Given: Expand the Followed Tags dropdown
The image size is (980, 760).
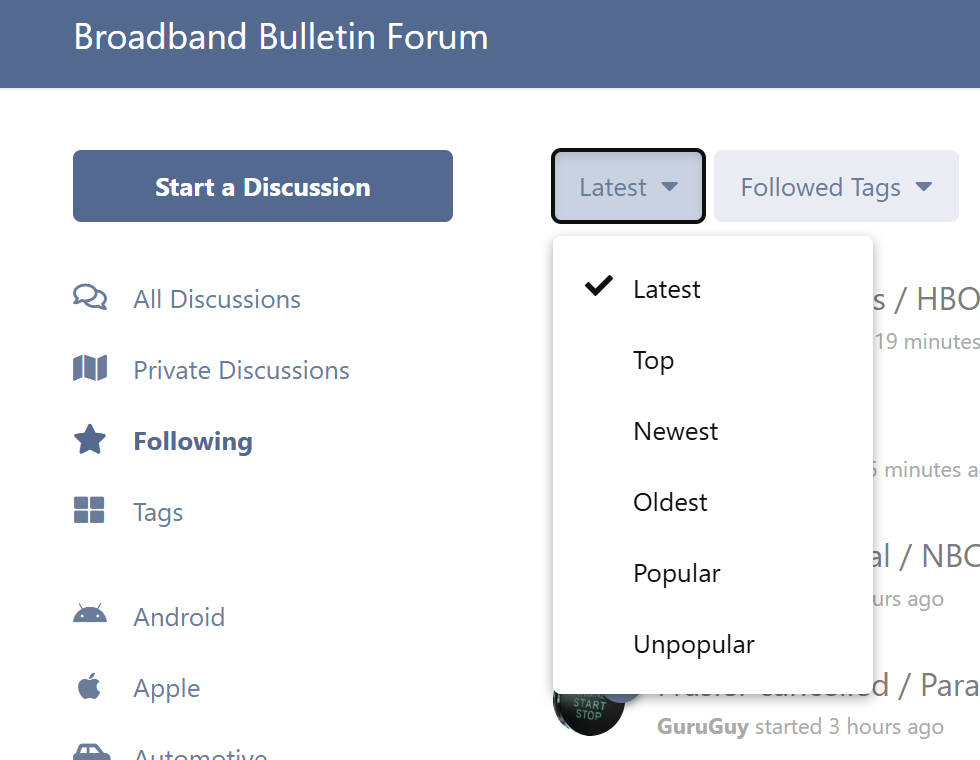Looking at the screenshot, I should tap(836, 186).
